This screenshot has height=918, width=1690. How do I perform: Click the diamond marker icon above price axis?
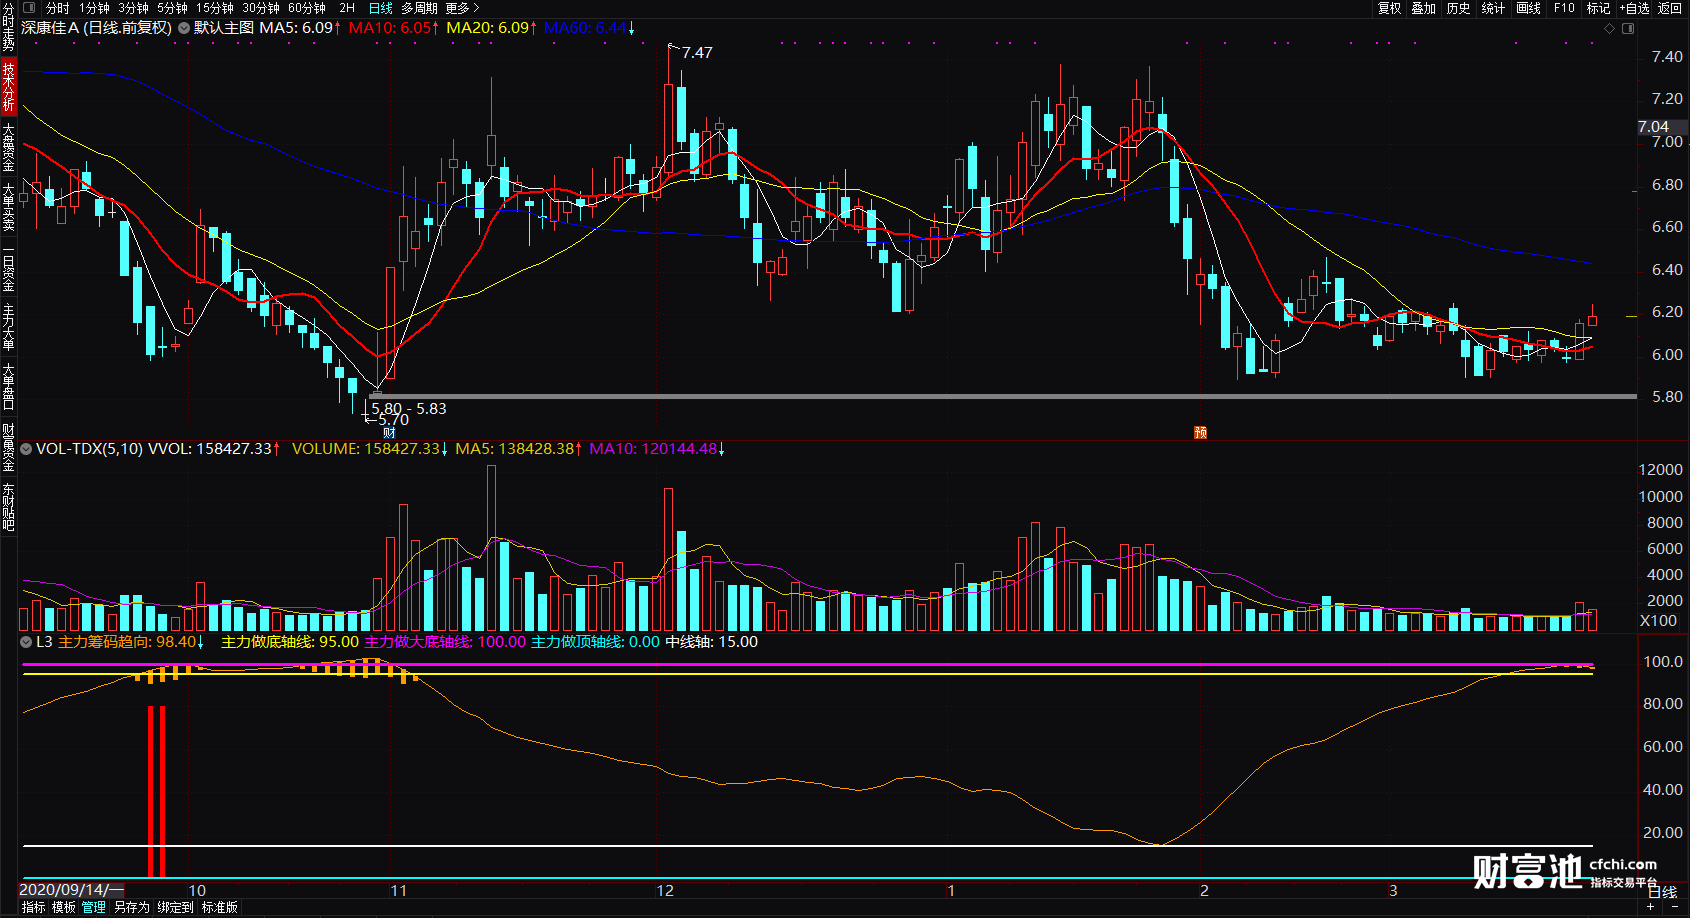[1610, 28]
